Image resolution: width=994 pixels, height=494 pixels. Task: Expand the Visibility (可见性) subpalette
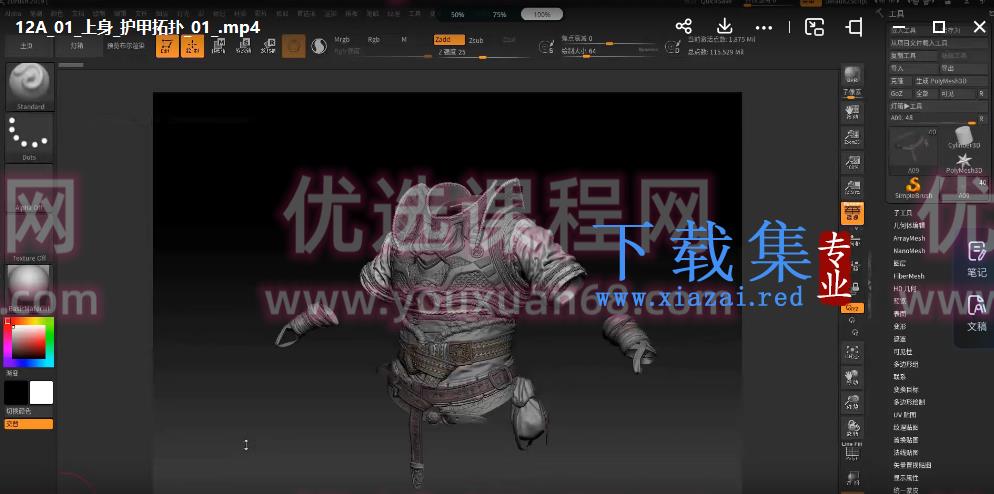[902, 352]
